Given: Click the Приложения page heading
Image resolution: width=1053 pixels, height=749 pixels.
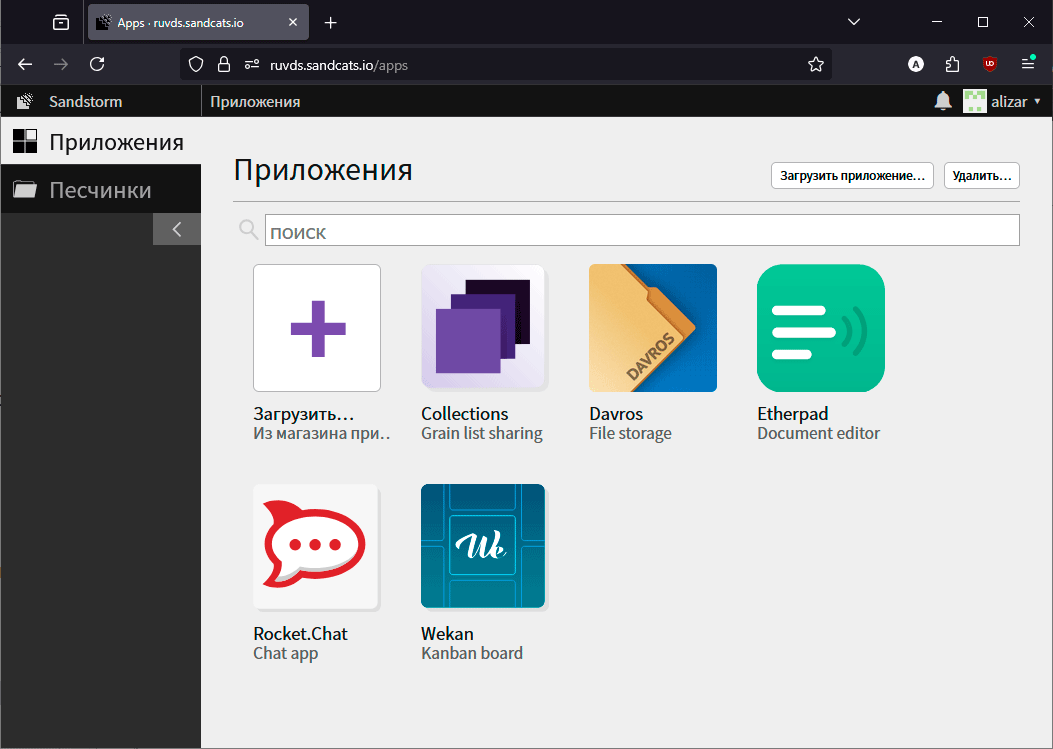Looking at the screenshot, I should click(323, 169).
